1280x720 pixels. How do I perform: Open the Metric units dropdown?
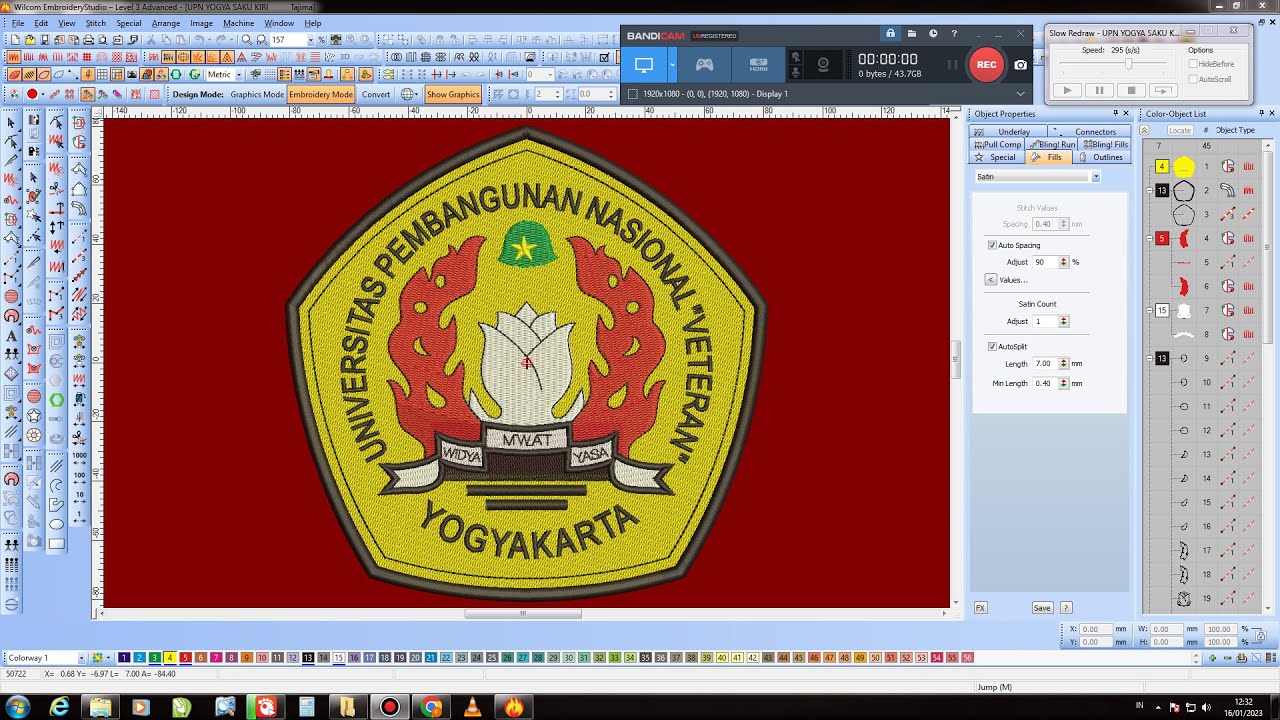[x=240, y=74]
